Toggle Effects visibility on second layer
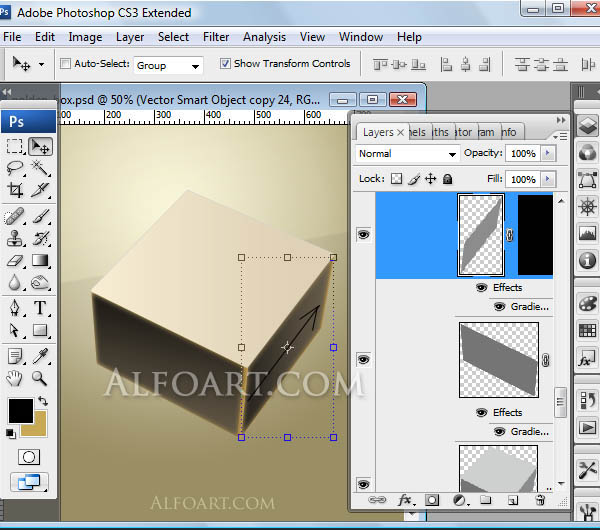 (x=481, y=412)
